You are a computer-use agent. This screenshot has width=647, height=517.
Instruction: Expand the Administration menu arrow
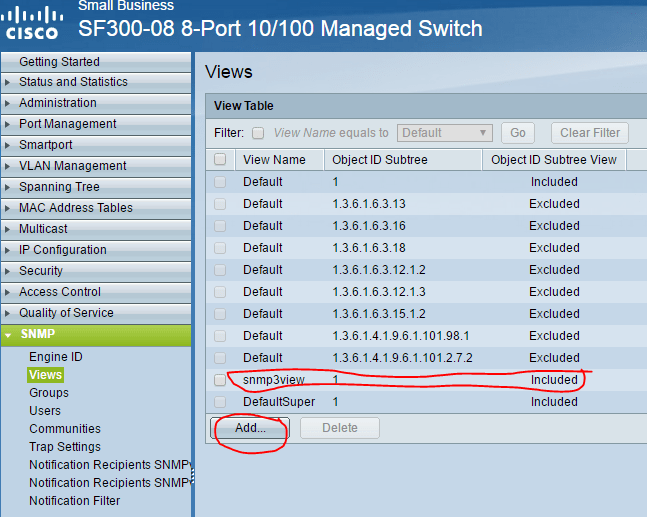pyautogui.click(x=7, y=103)
